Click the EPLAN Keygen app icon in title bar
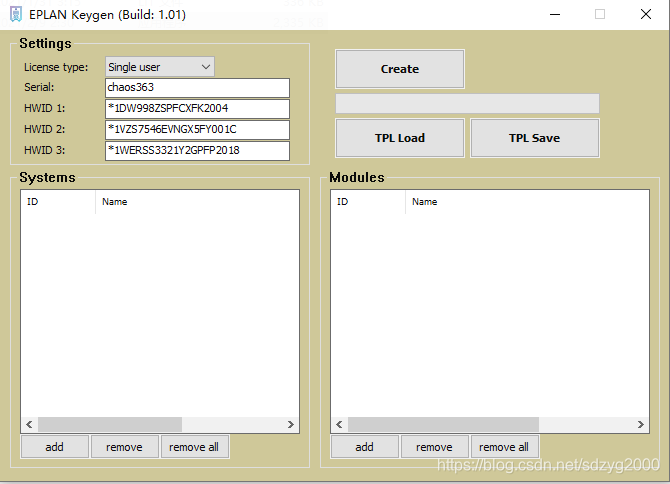 click(16, 15)
